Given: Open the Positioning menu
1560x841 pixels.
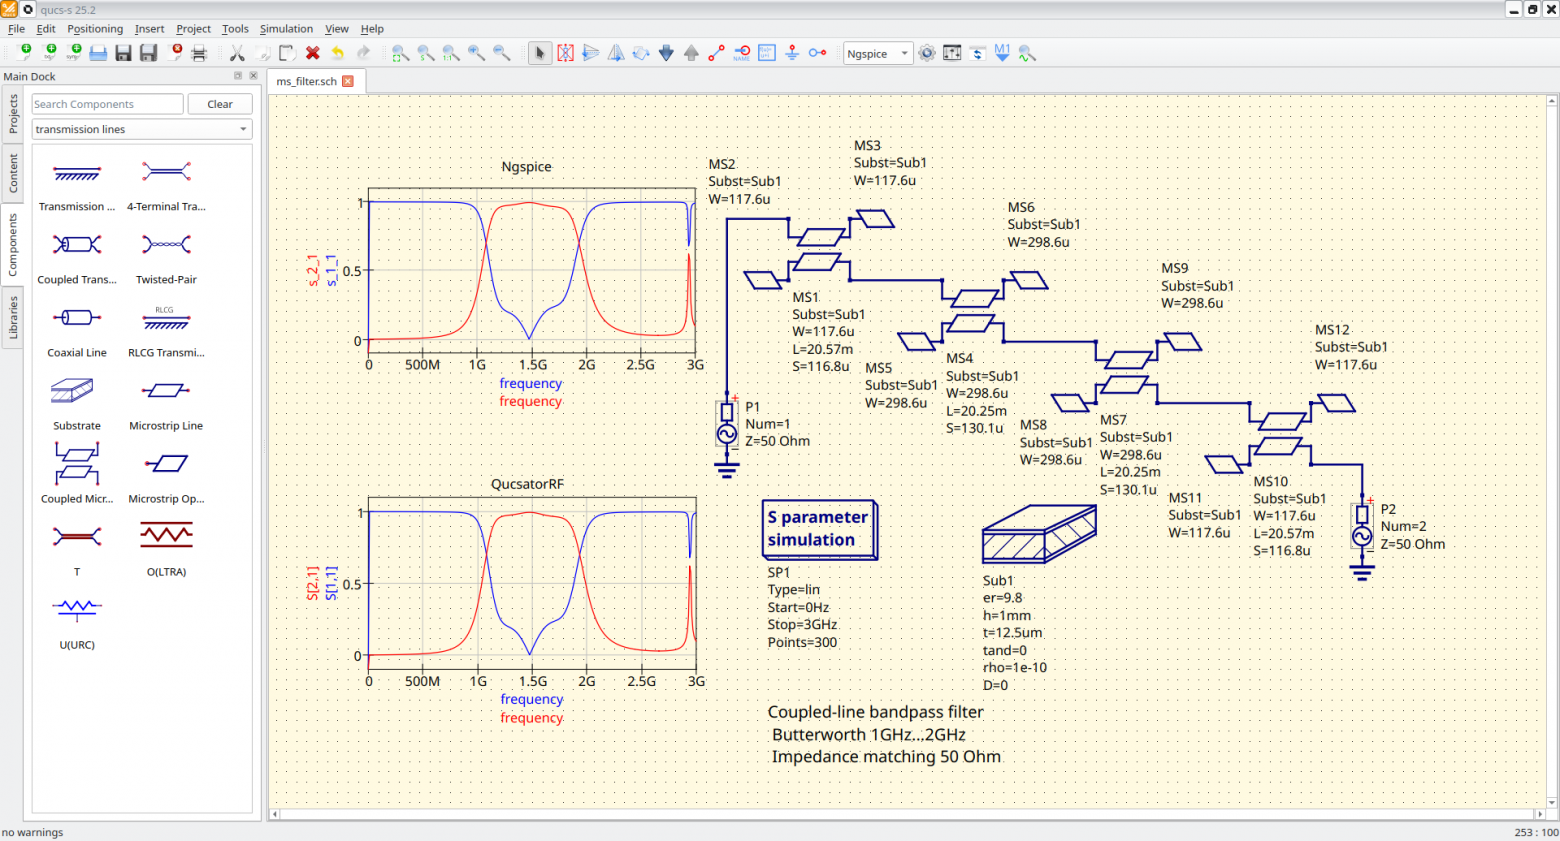Looking at the screenshot, I should 95,29.
